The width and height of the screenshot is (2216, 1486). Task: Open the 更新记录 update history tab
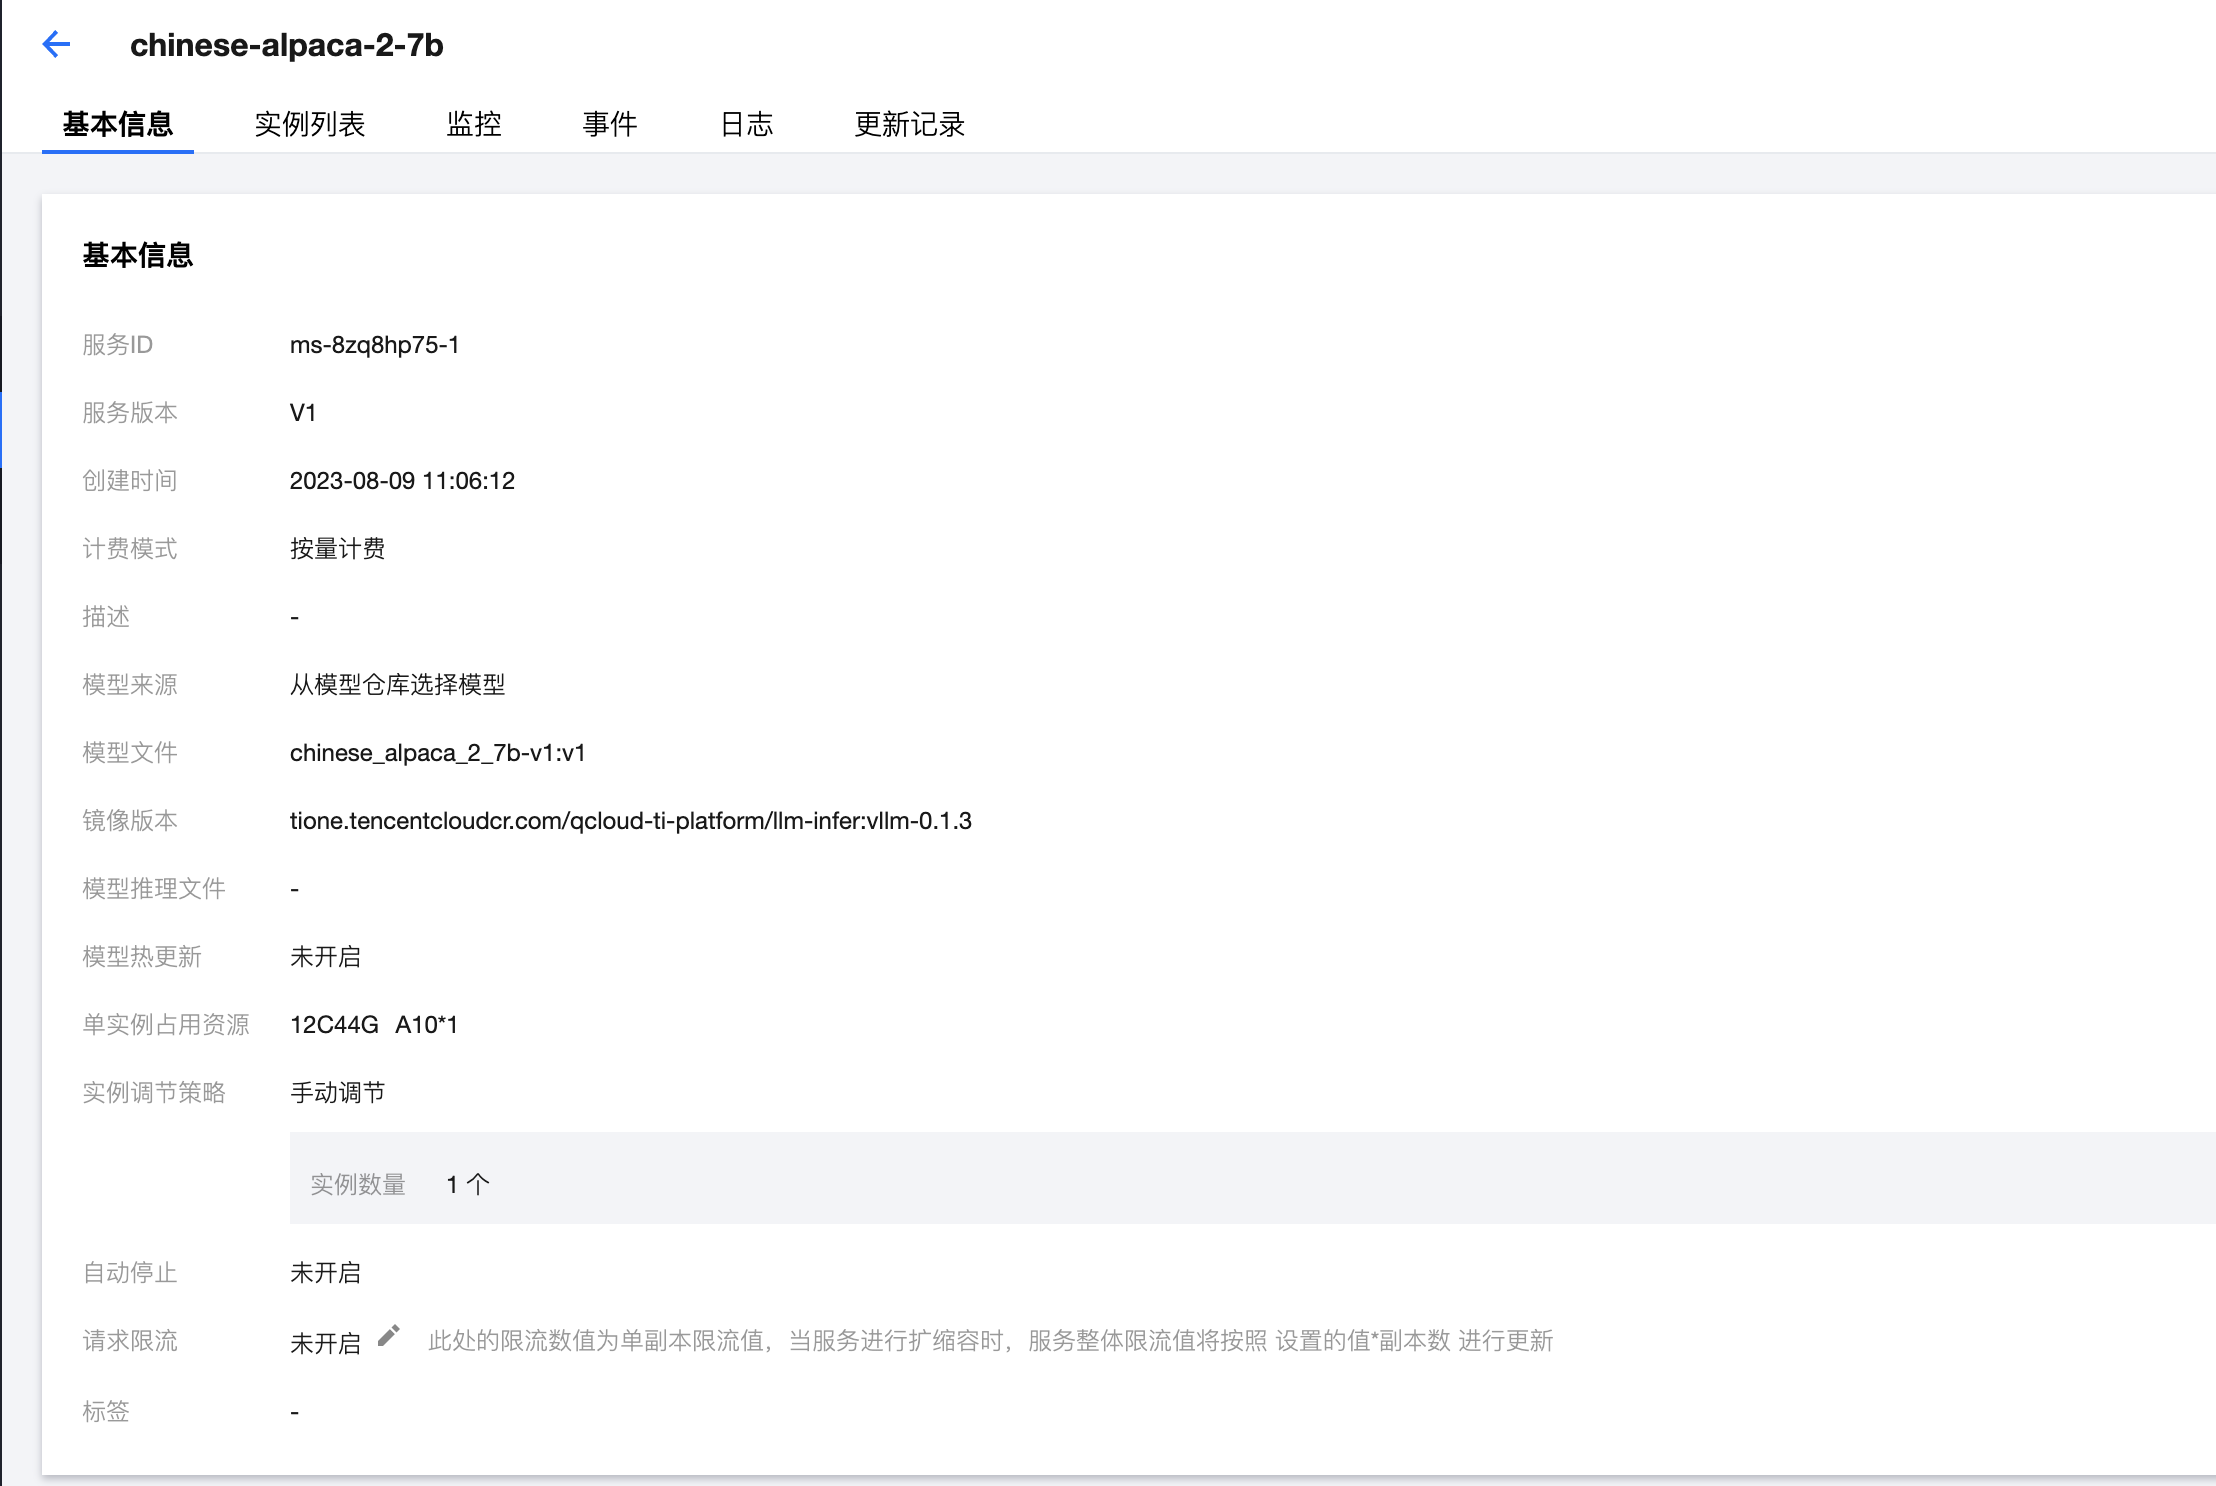point(910,124)
